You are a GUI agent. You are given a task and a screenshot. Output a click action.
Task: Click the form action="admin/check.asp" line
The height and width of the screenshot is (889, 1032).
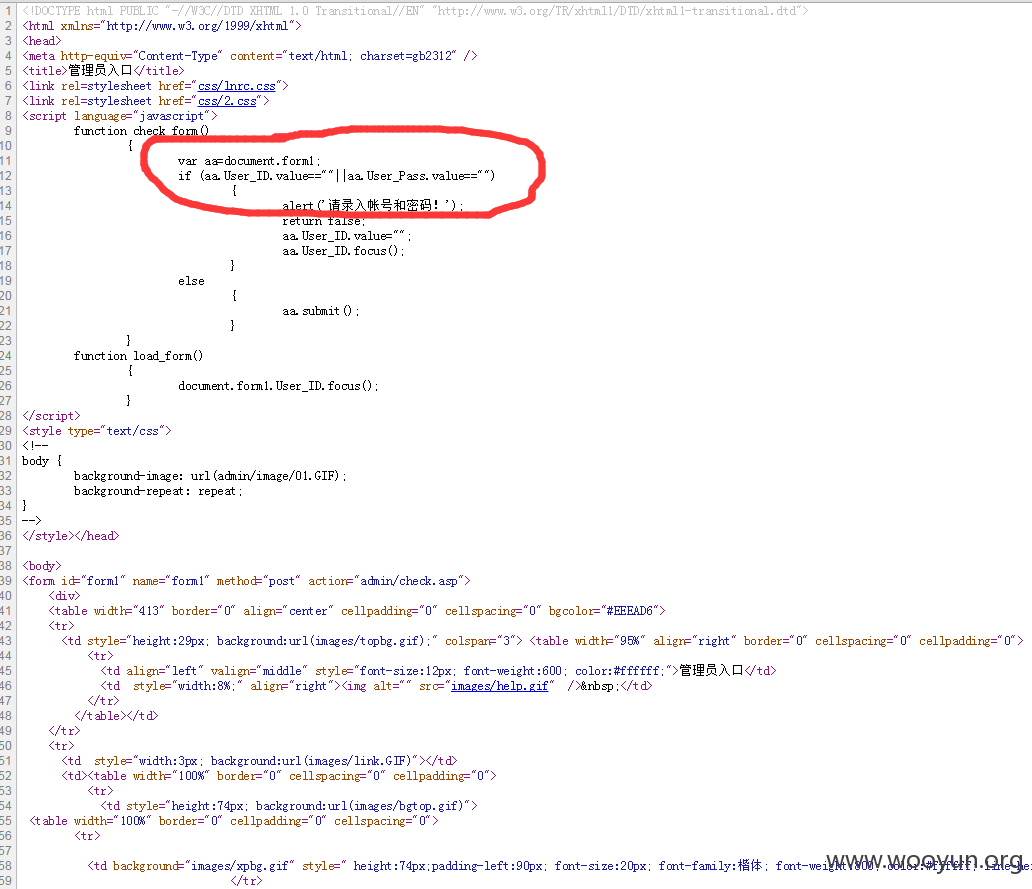tap(247, 582)
